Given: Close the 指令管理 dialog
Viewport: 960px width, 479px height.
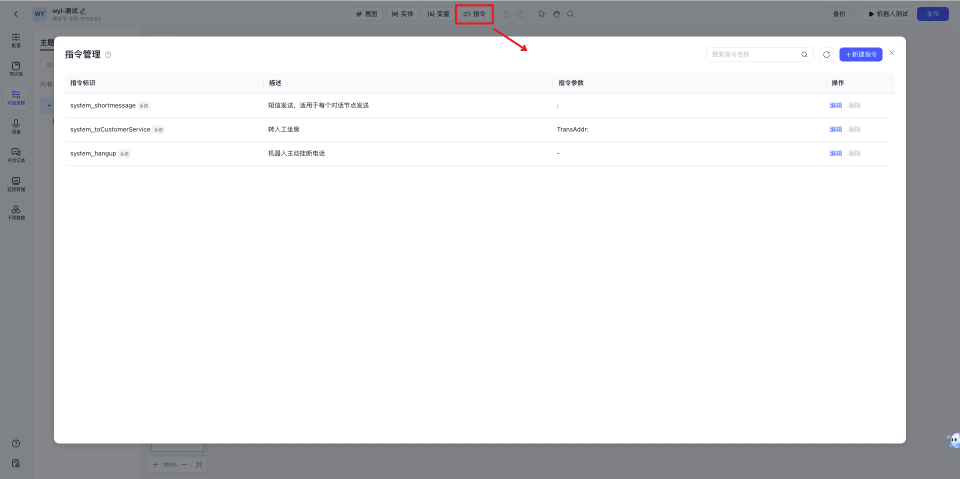Looking at the screenshot, I should click(892, 52).
